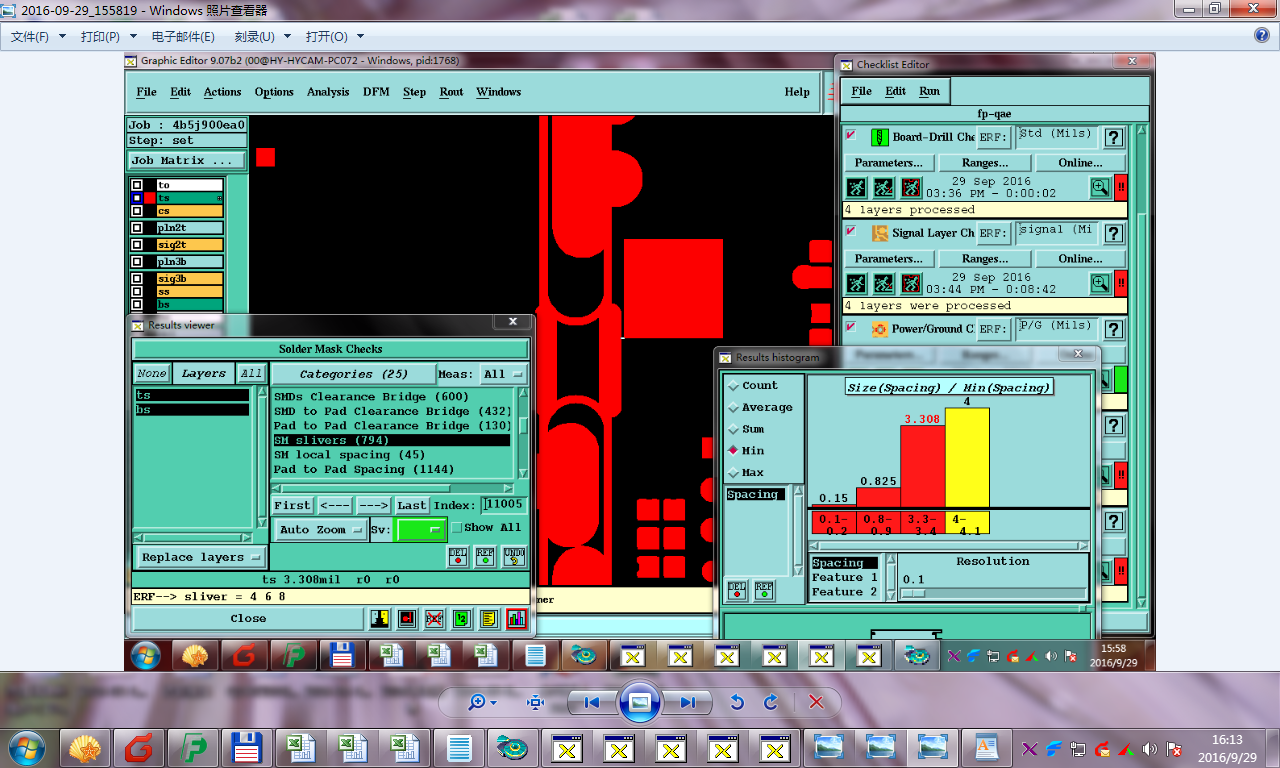This screenshot has height=768, width=1280.
Task: Go to next photo in Photo Viewer
Action: [686, 703]
